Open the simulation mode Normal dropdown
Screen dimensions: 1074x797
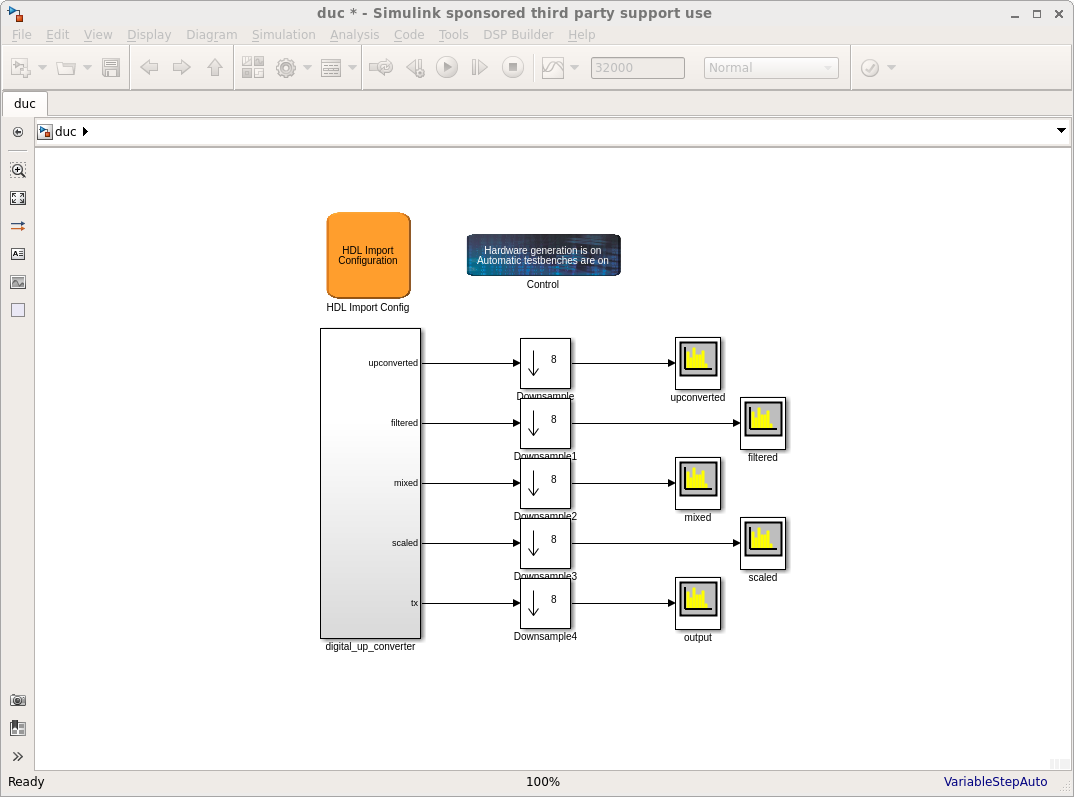click(x=771, y=68)
